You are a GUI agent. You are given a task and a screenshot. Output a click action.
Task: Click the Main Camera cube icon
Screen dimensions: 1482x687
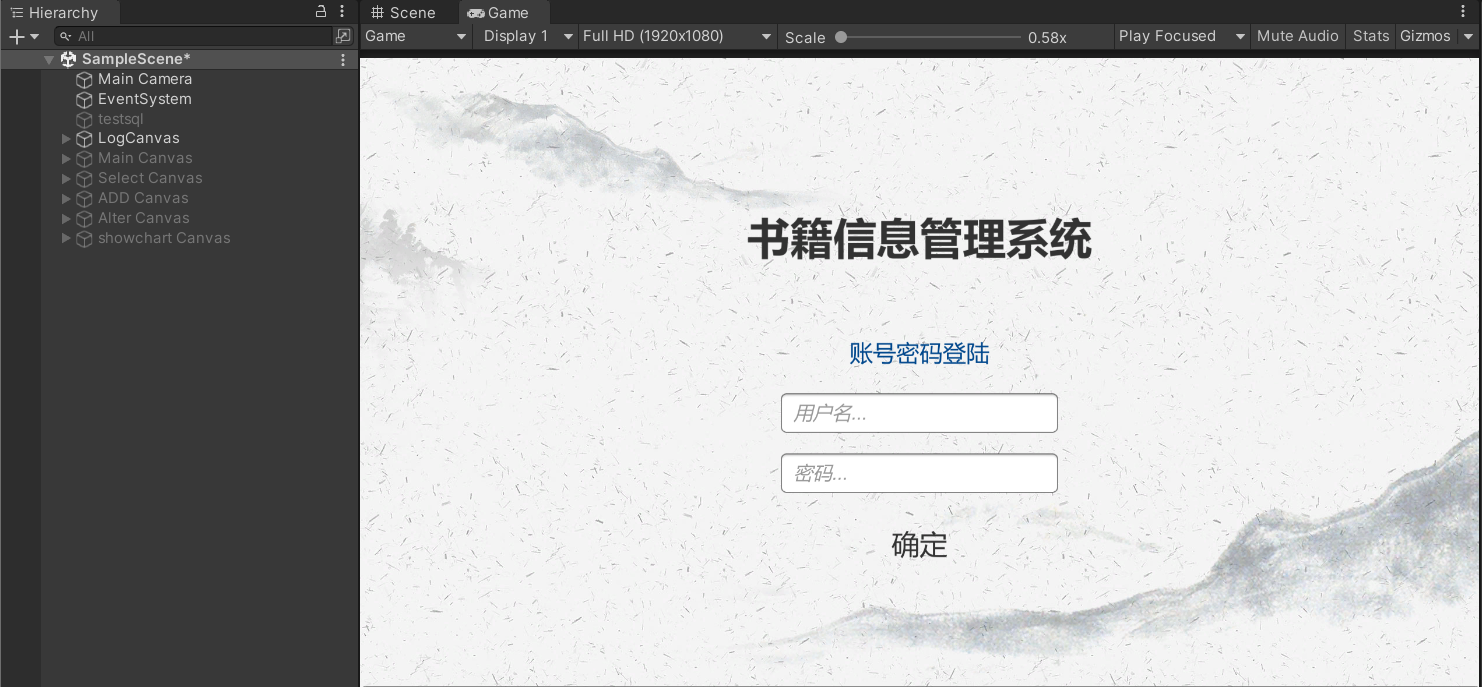[x=85, y=79]
